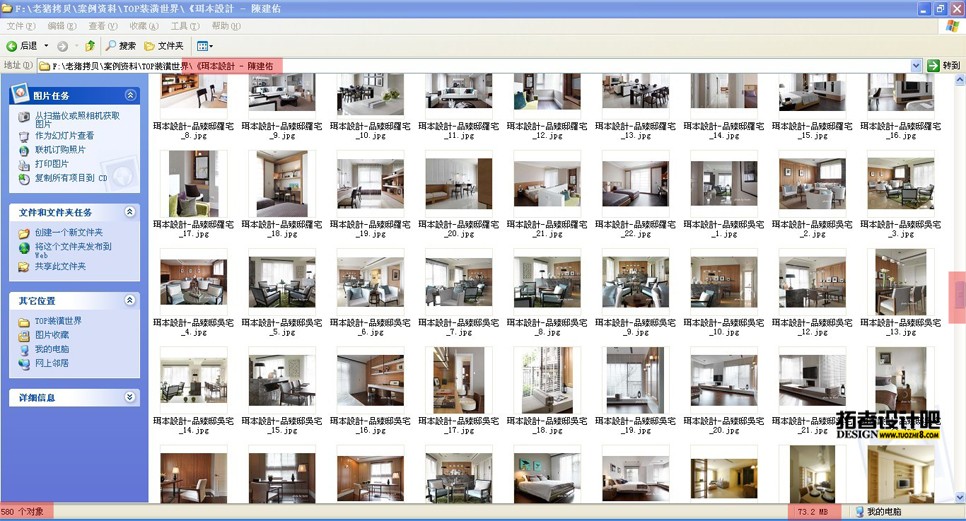966x521 pixels.
Task: Select thumbnail of 羅宅_10.jpg
Action: [370, 93]
